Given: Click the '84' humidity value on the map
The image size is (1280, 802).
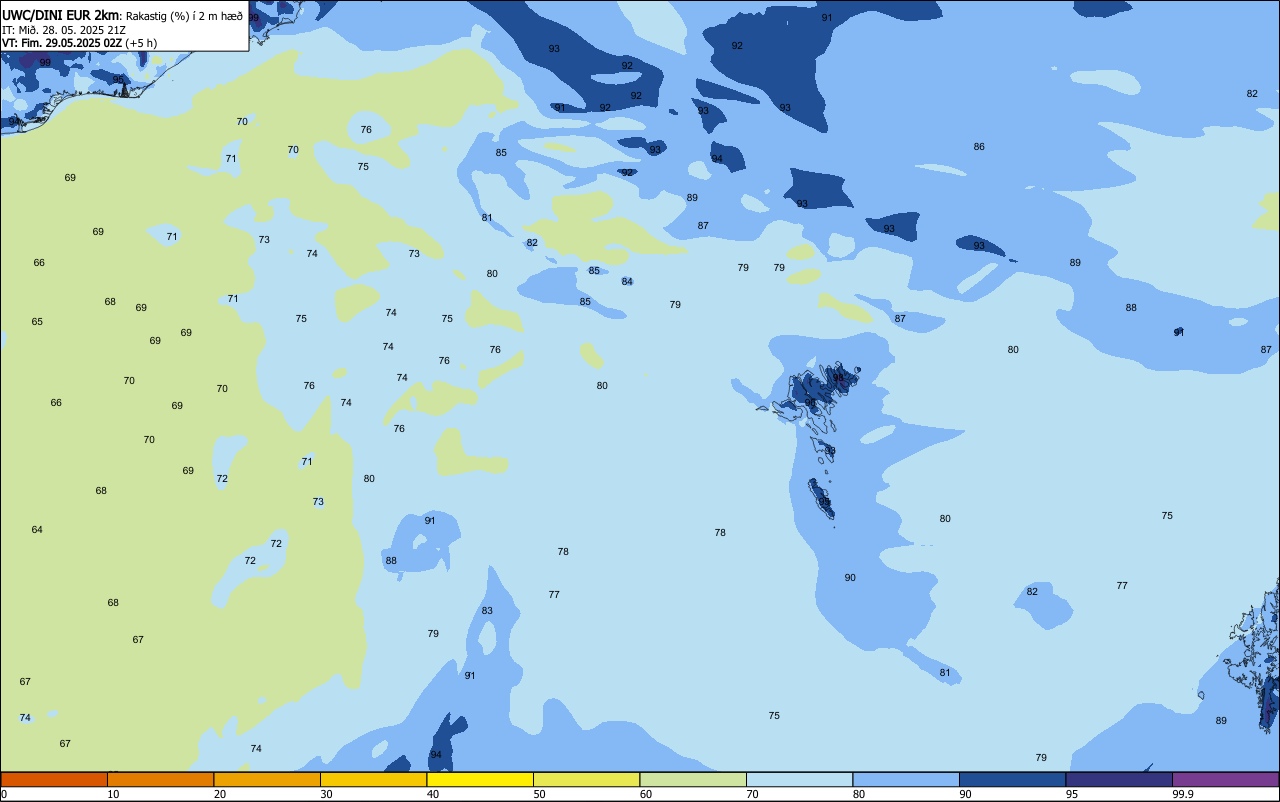Looking at the screenshot, I should pos(627,282).
